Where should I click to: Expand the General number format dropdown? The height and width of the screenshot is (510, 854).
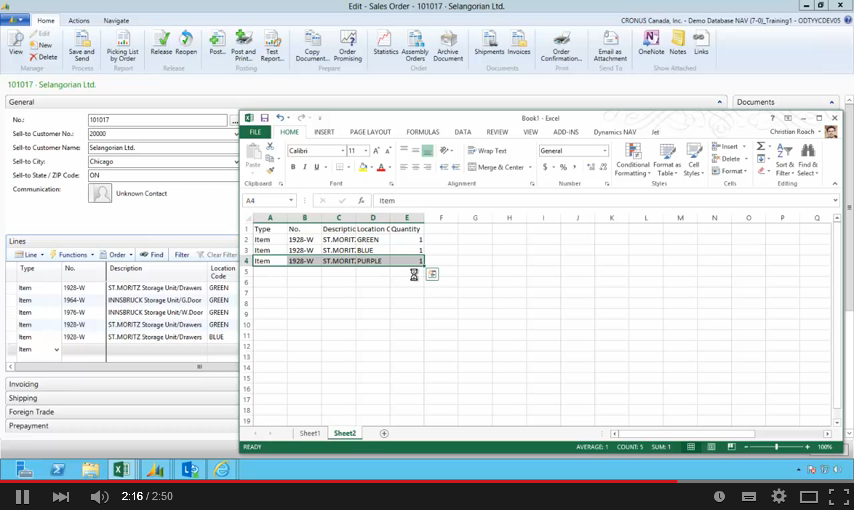pyautogui.click(x=604, y=151)
